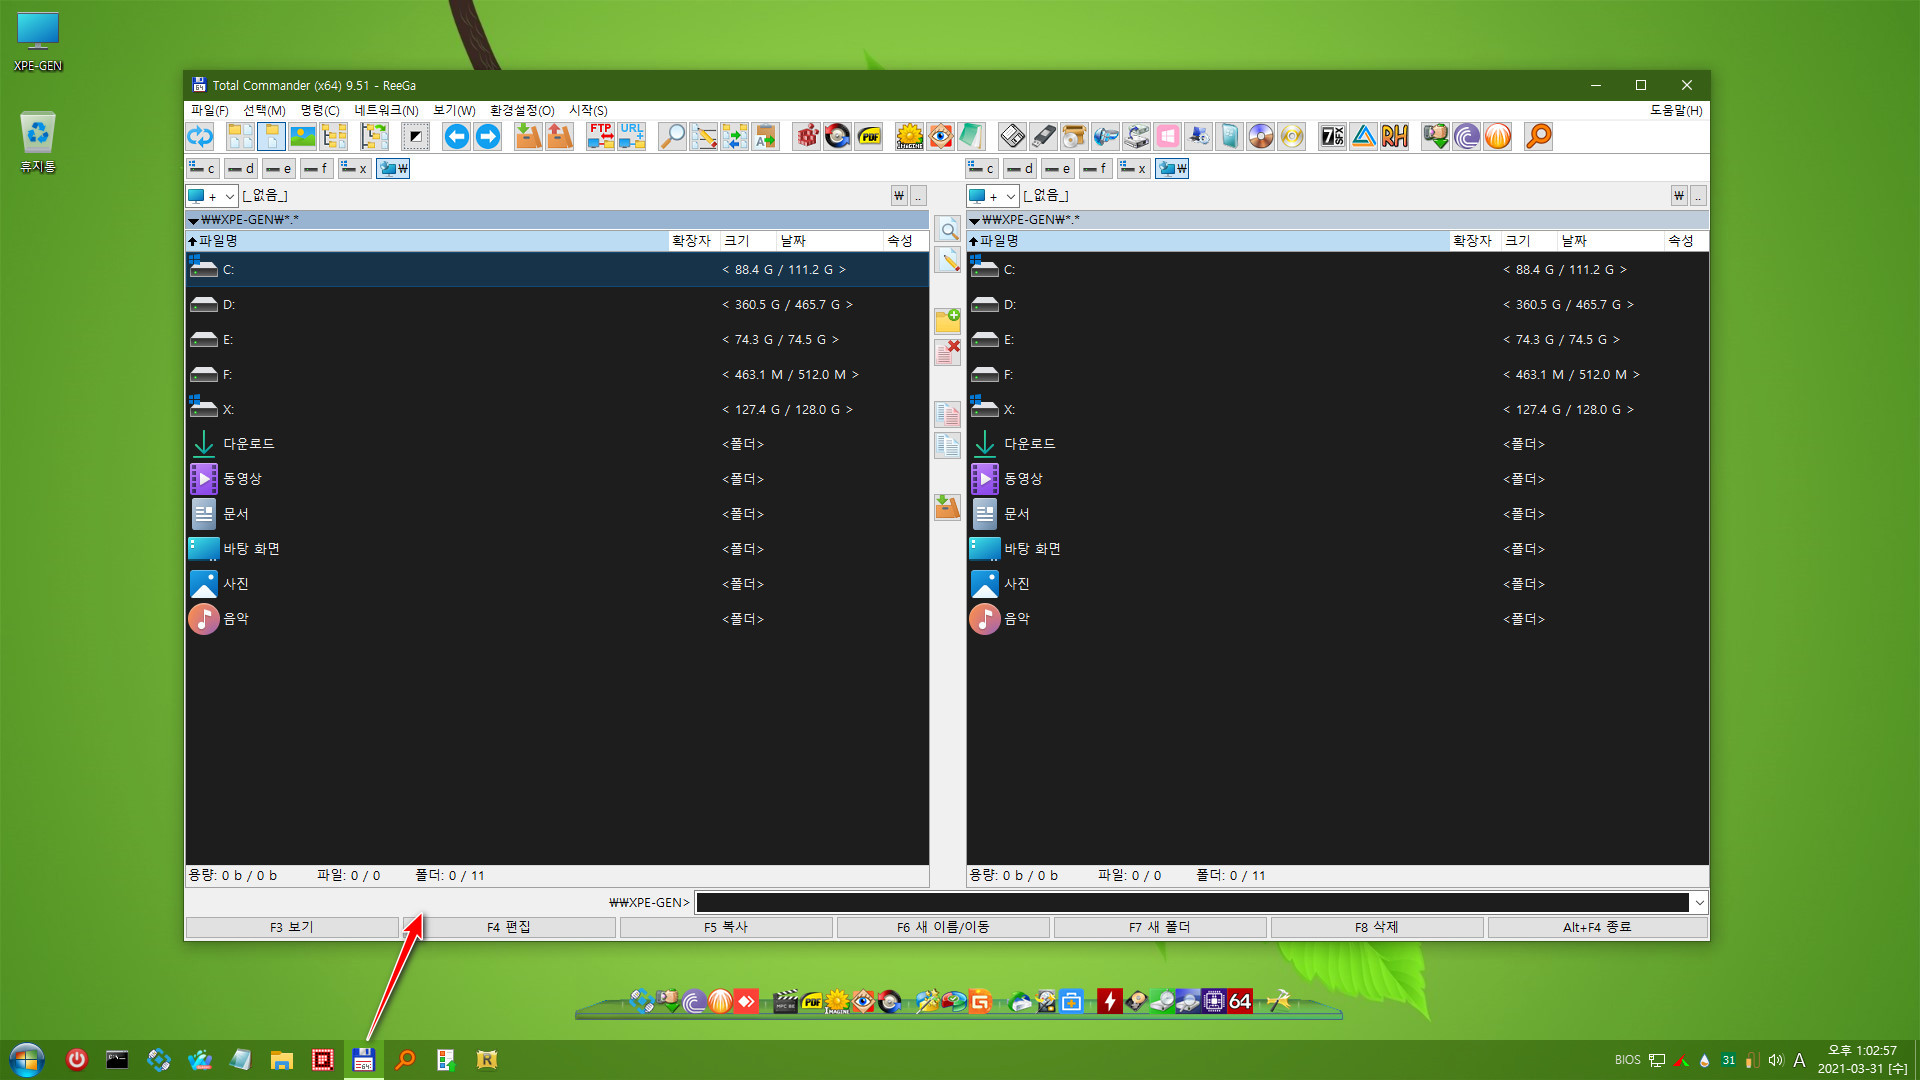This screenshot has width=1920, height=1080.
Task: Open the 선택(M) menu
Action: click(x=264, y=110)
